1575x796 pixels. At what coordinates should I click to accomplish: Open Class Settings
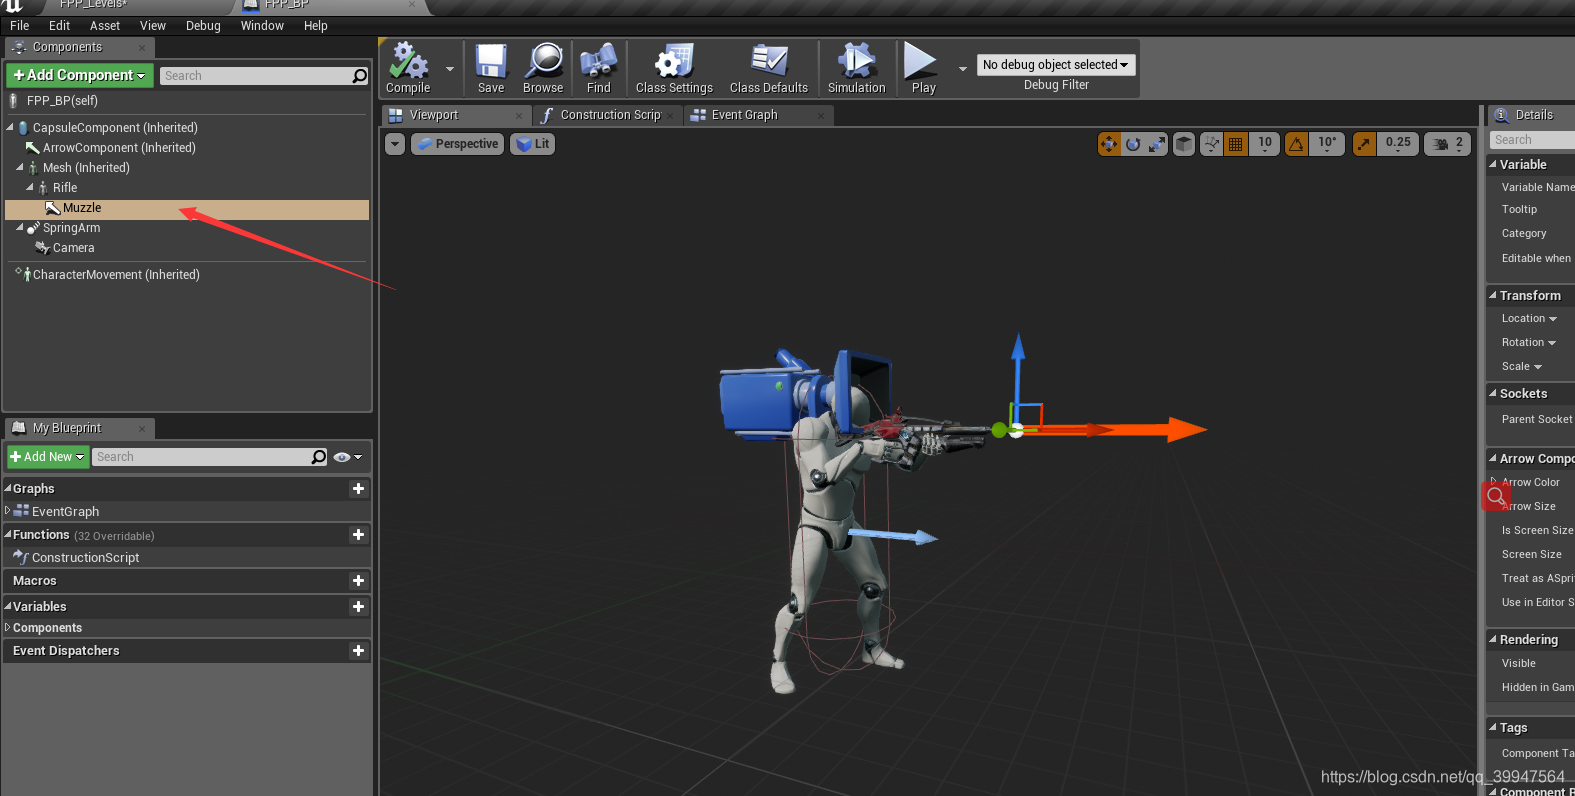(x=674, y=68)
